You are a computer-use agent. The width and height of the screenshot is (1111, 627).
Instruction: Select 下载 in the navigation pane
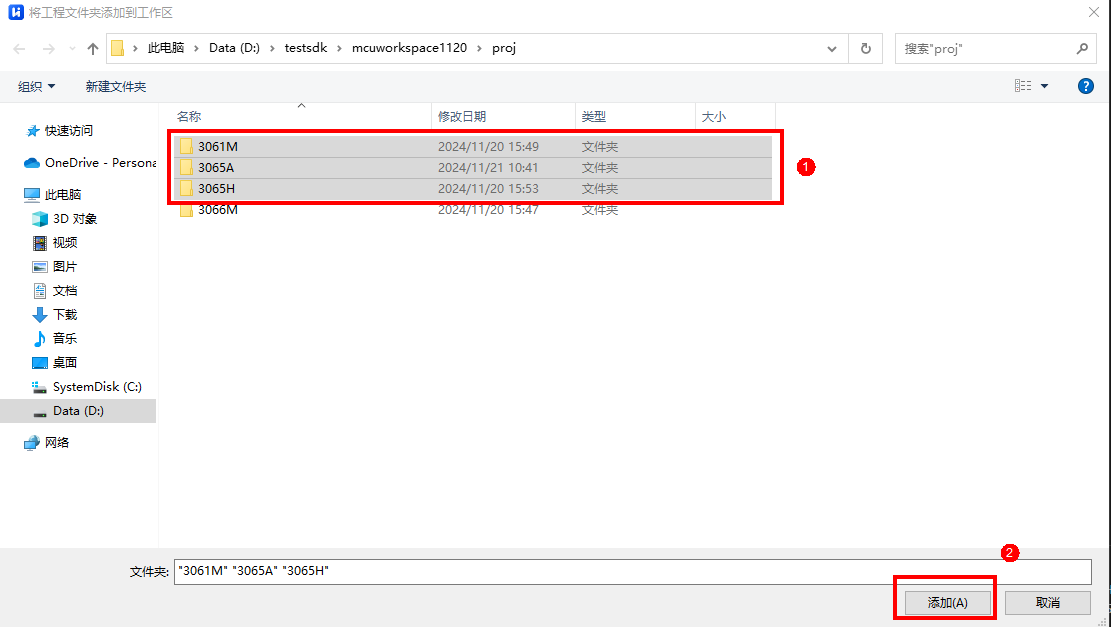coord(64,315)
